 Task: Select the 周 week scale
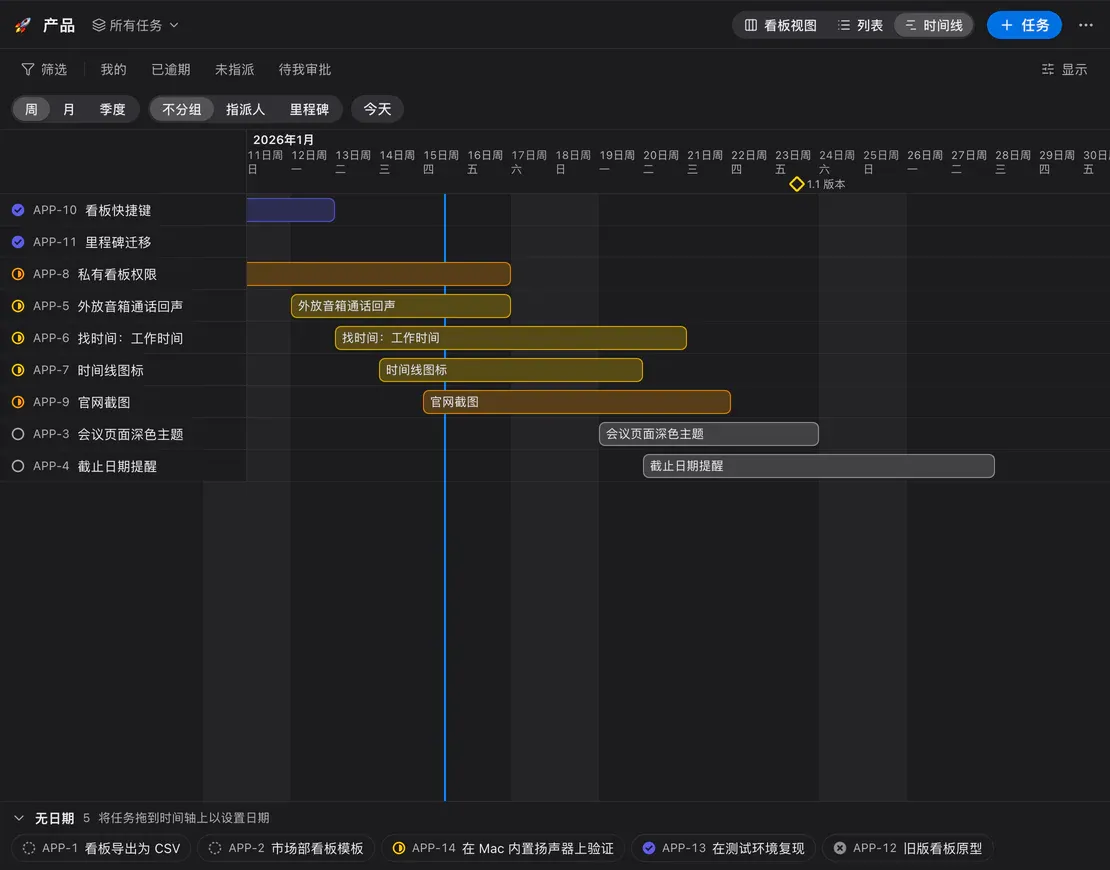31,109
